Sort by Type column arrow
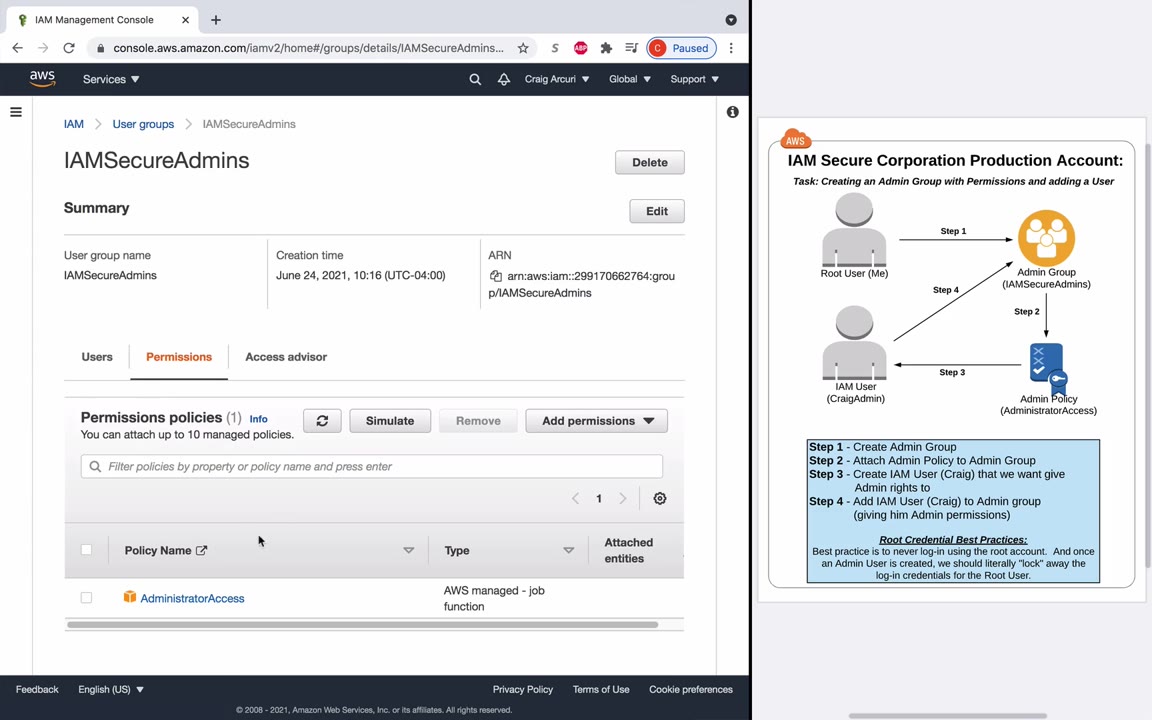The image size is (1152, 720). (569, 550)
